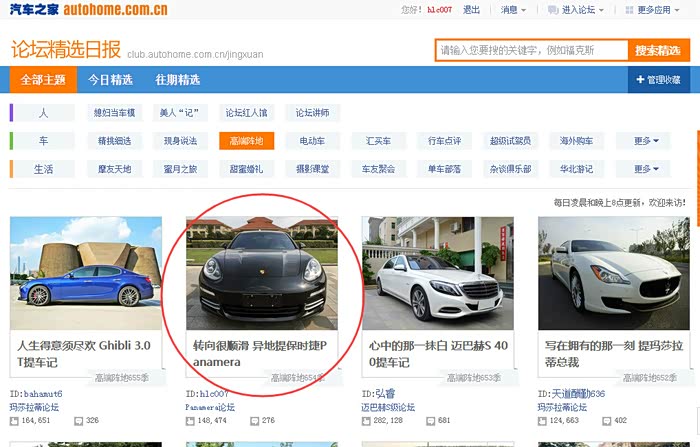Open post titled 心中的那一抹白 迈巴赫S 400提车记

pos(438,354)
